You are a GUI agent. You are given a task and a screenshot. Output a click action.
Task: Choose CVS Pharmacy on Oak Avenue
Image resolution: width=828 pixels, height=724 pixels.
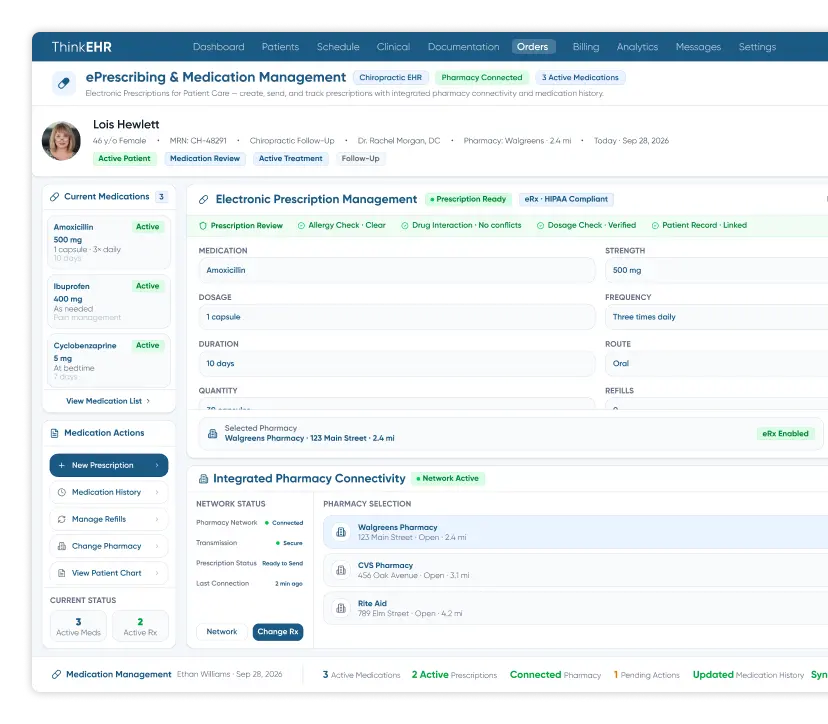[x=576, y=570]
